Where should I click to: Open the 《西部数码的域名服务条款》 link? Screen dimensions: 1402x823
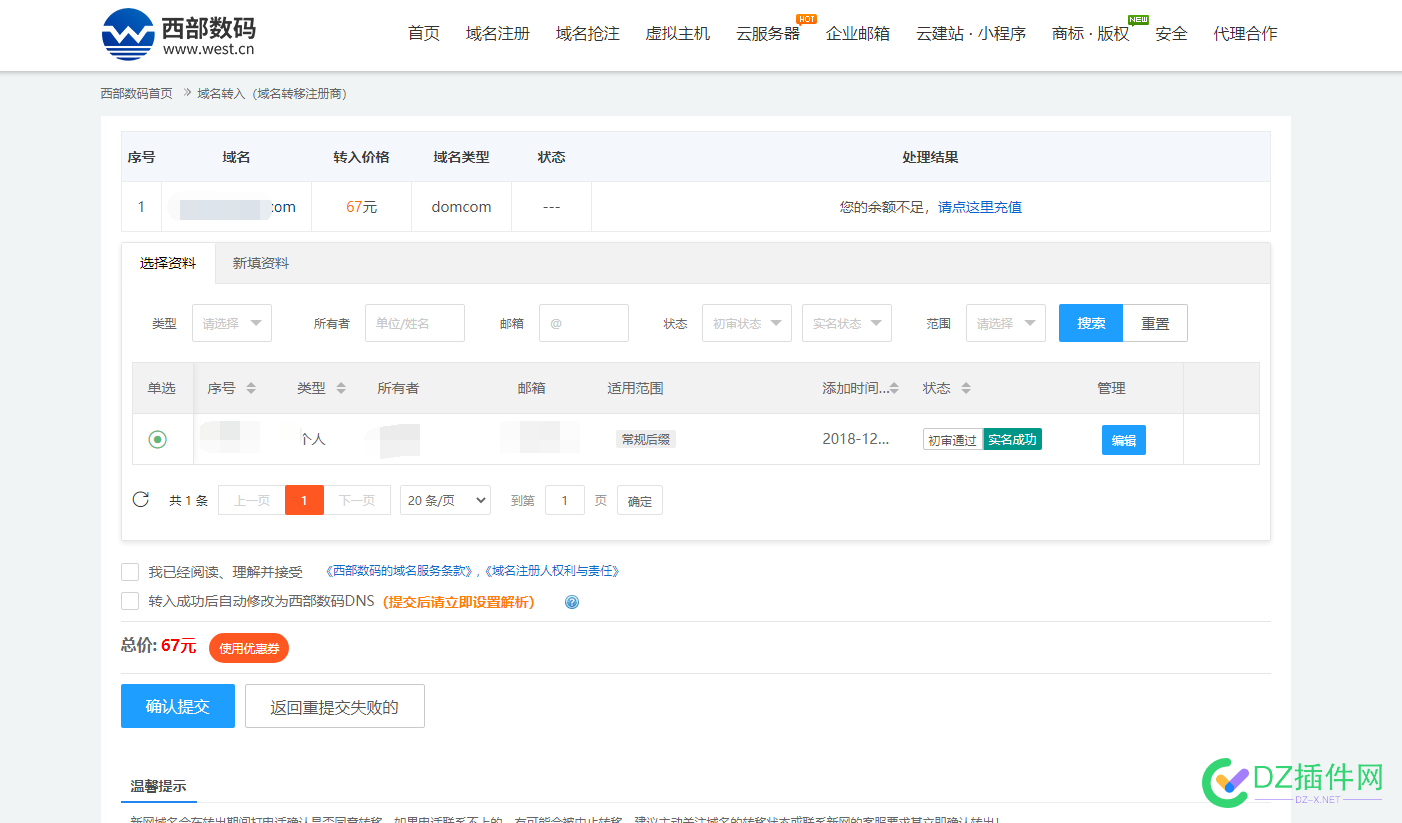tap(400, 571)
